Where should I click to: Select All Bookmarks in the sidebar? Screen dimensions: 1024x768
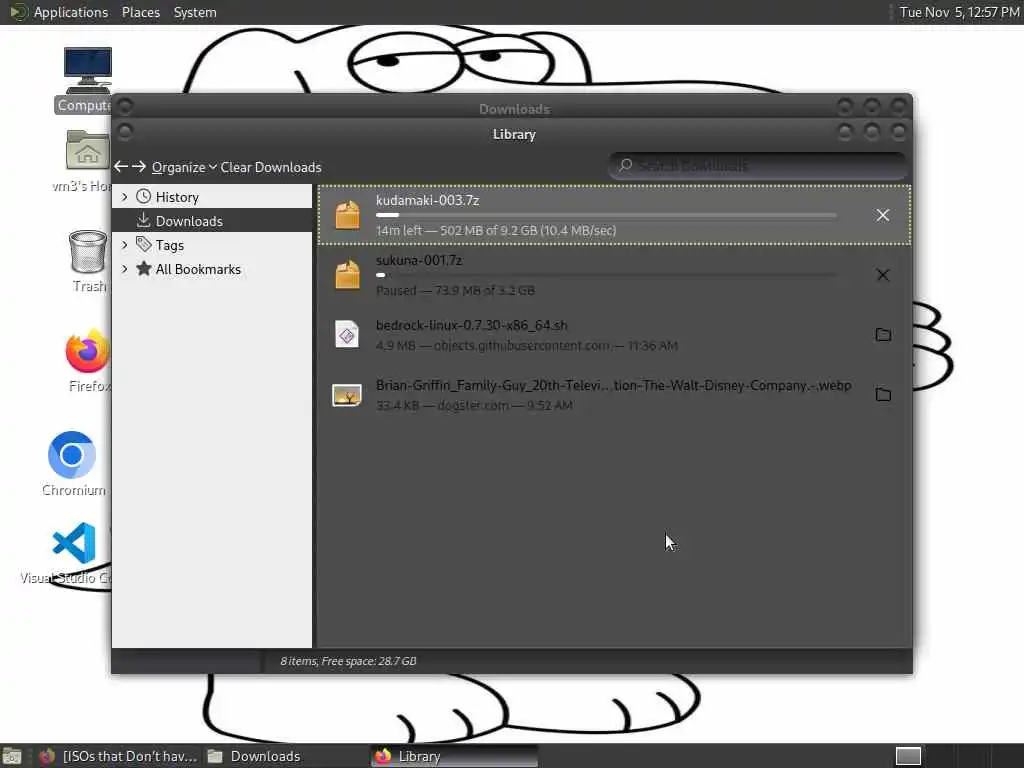coord(212,269)
